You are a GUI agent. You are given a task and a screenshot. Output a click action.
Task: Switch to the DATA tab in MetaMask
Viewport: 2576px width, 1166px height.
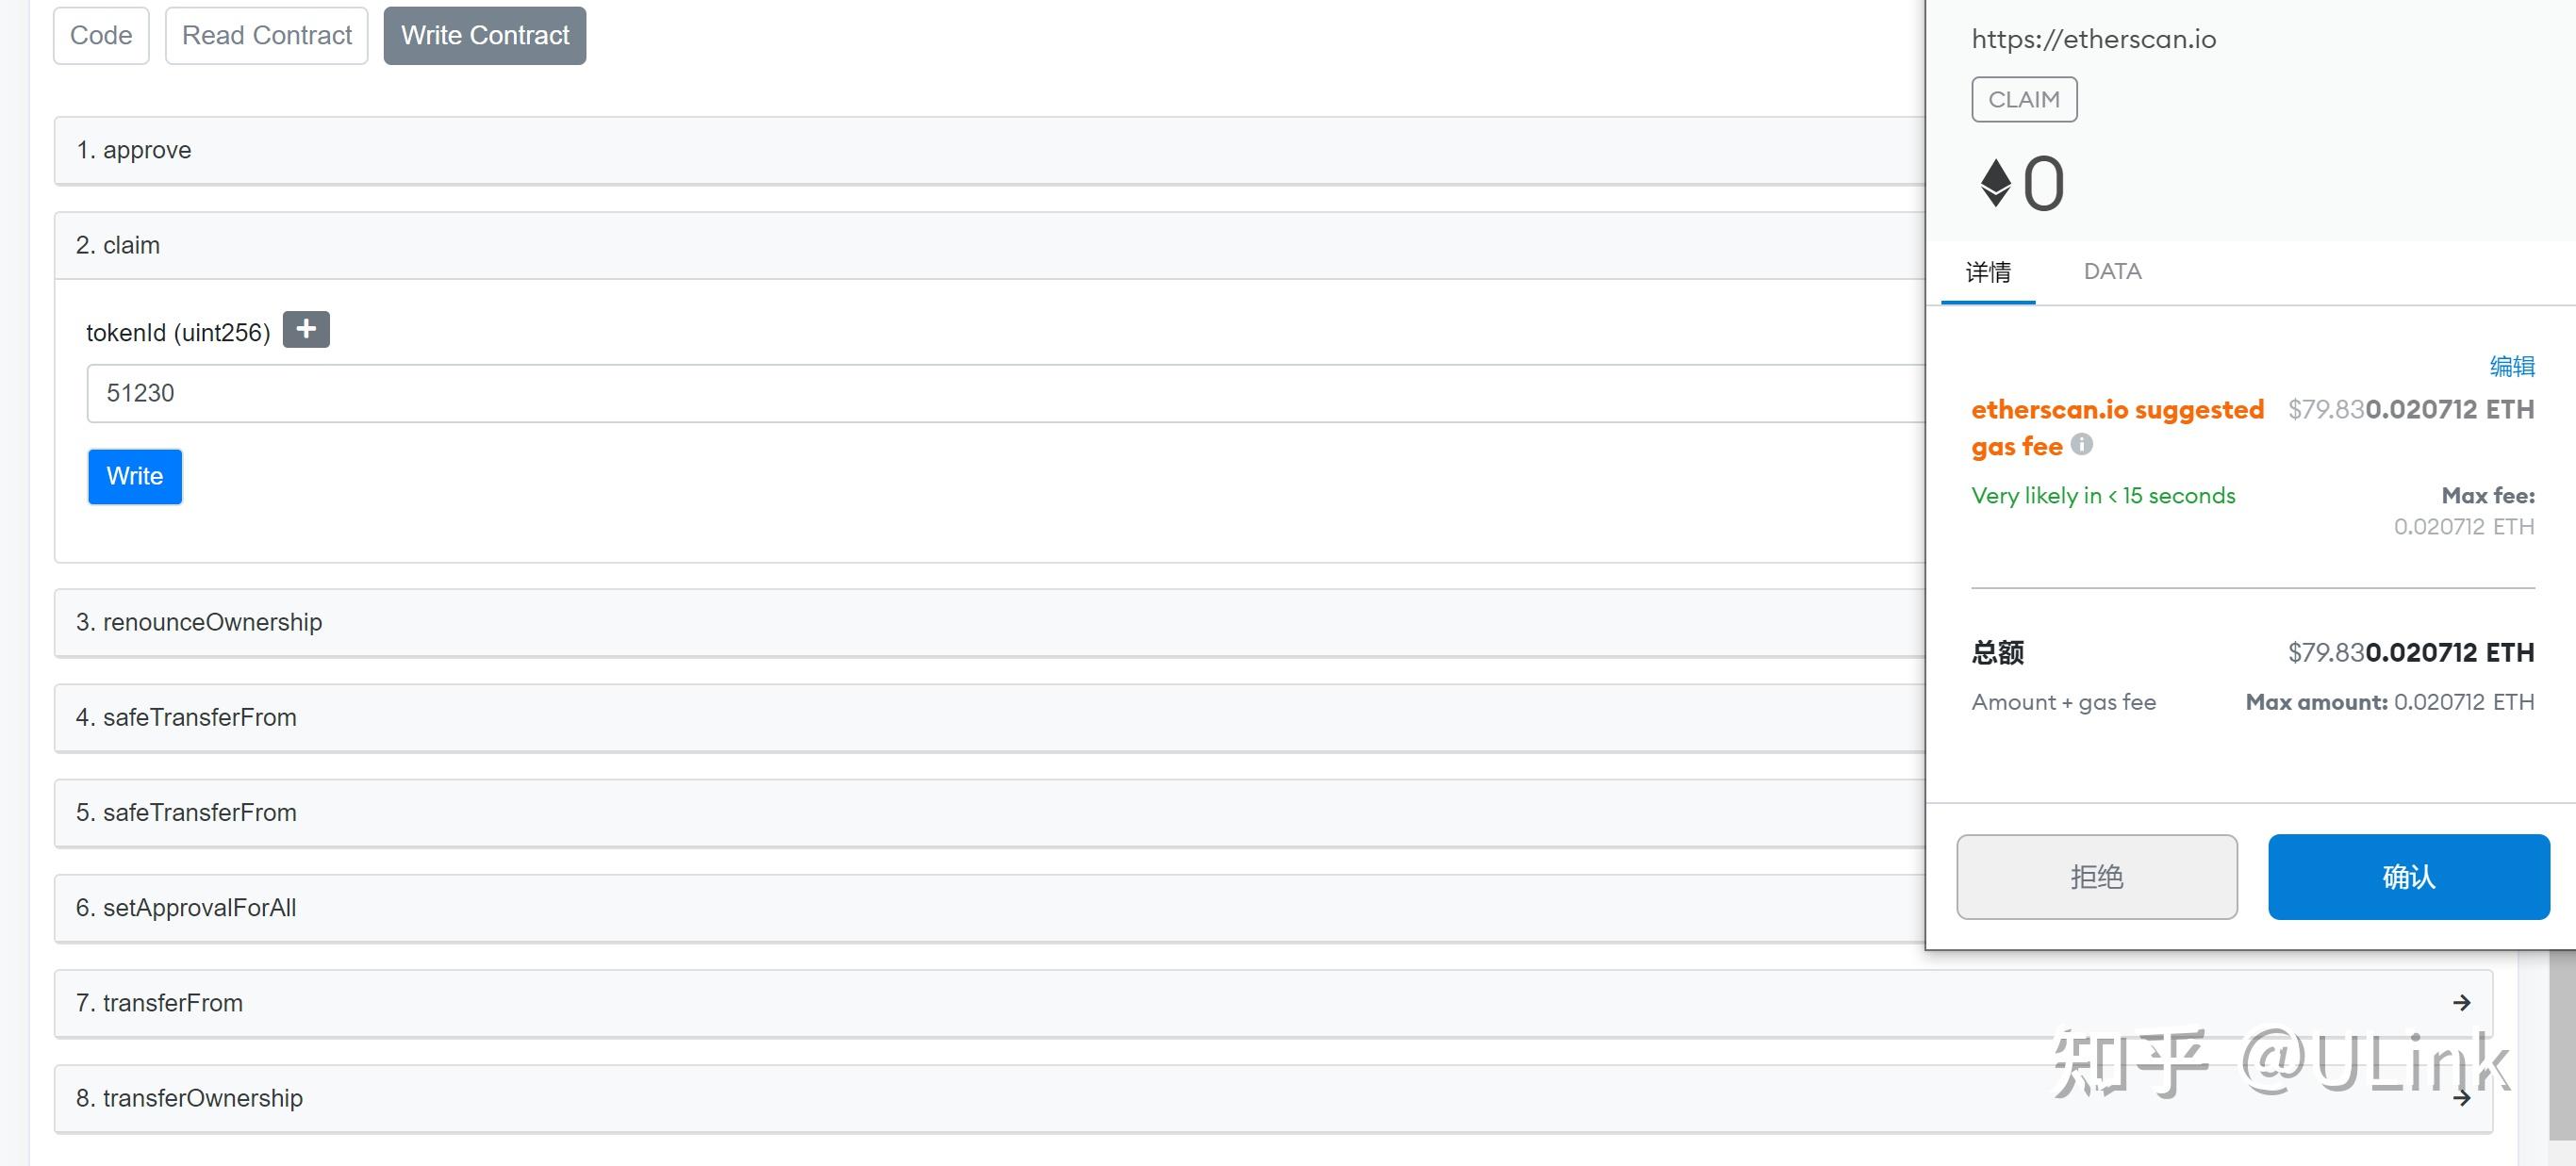tap(2112, 272)
